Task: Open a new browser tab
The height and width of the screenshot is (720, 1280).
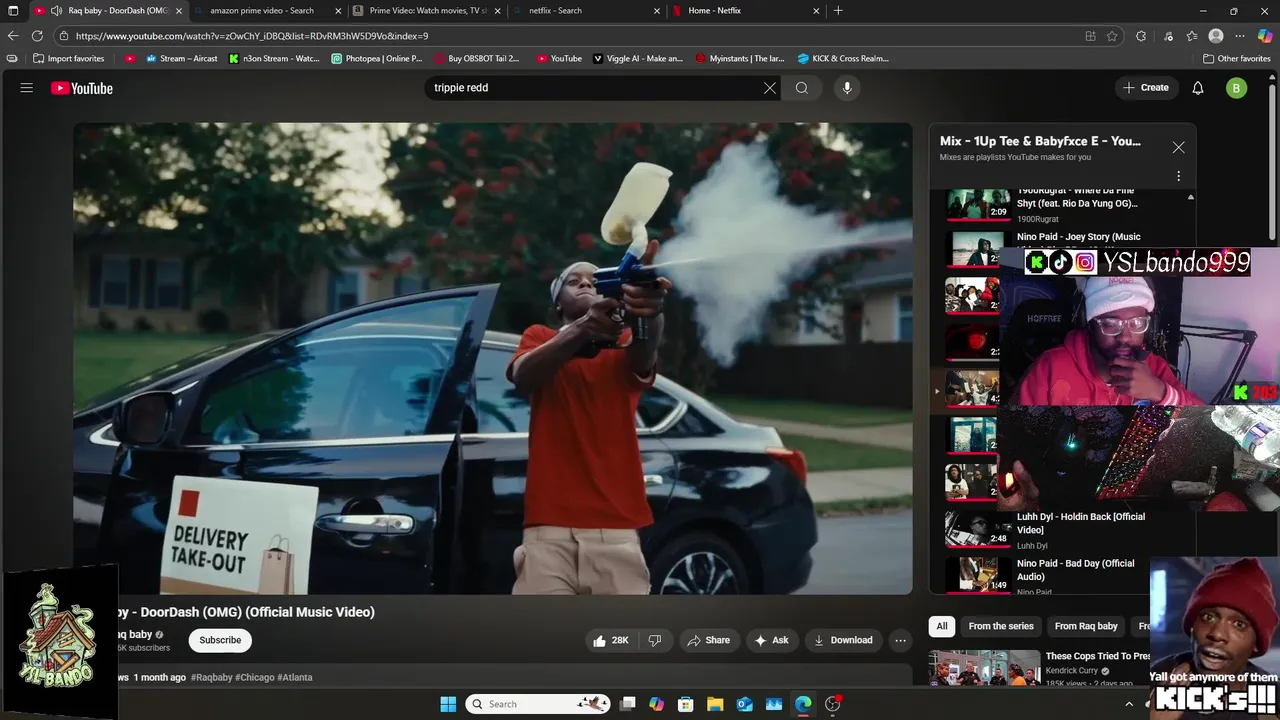Action: coord(838,11)
